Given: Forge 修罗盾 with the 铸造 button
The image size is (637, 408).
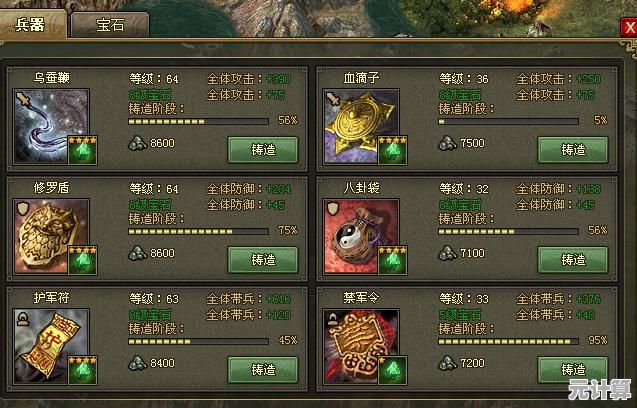Looking at the screenshot, I should pyautogui.click(x=263, y=259).
